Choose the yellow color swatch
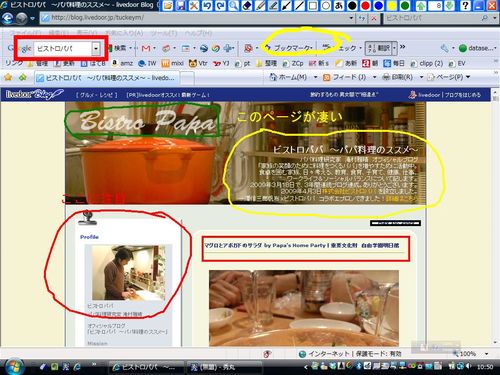Screen dimensions: 500x375 (x=392, y=6)
